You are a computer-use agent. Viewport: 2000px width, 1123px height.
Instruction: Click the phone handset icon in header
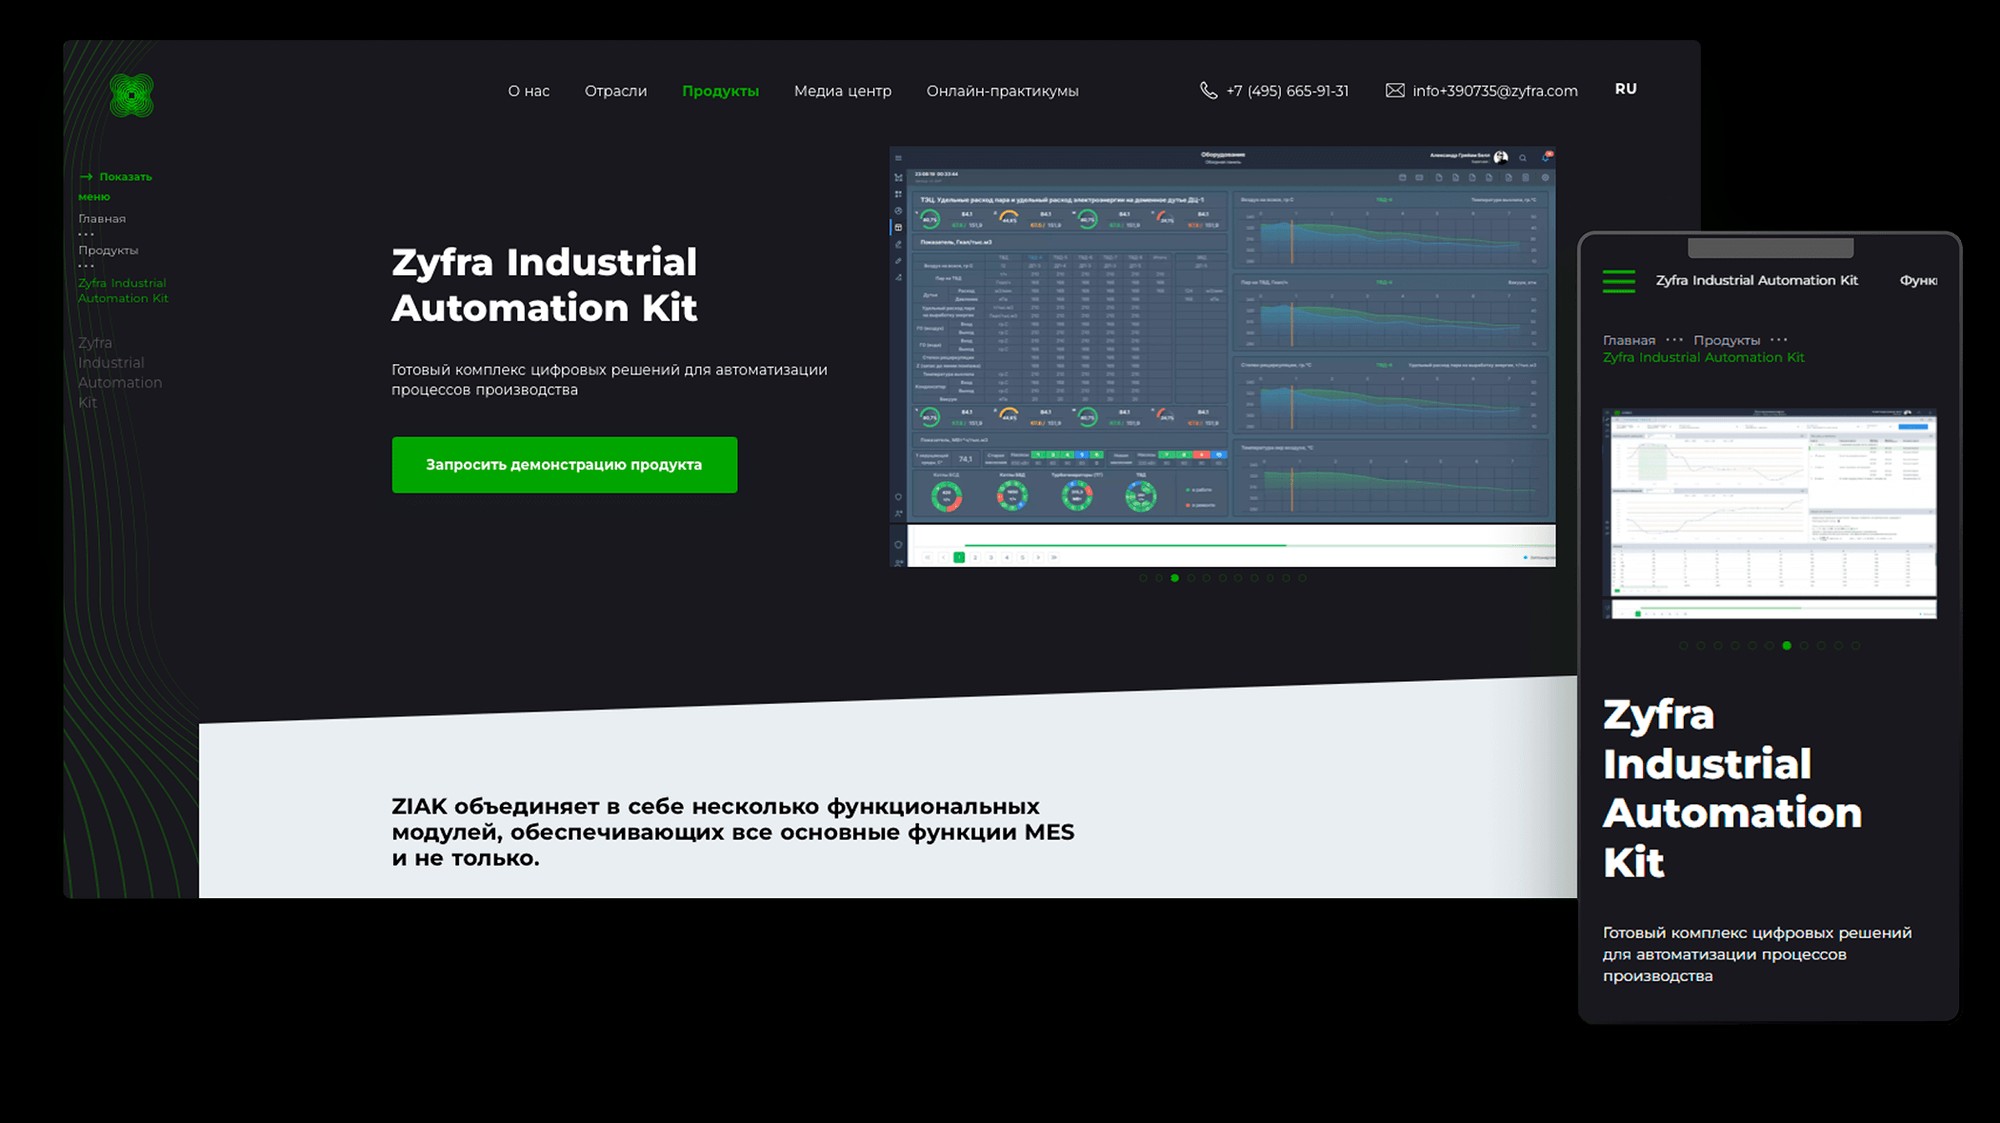click(1208, 91)
